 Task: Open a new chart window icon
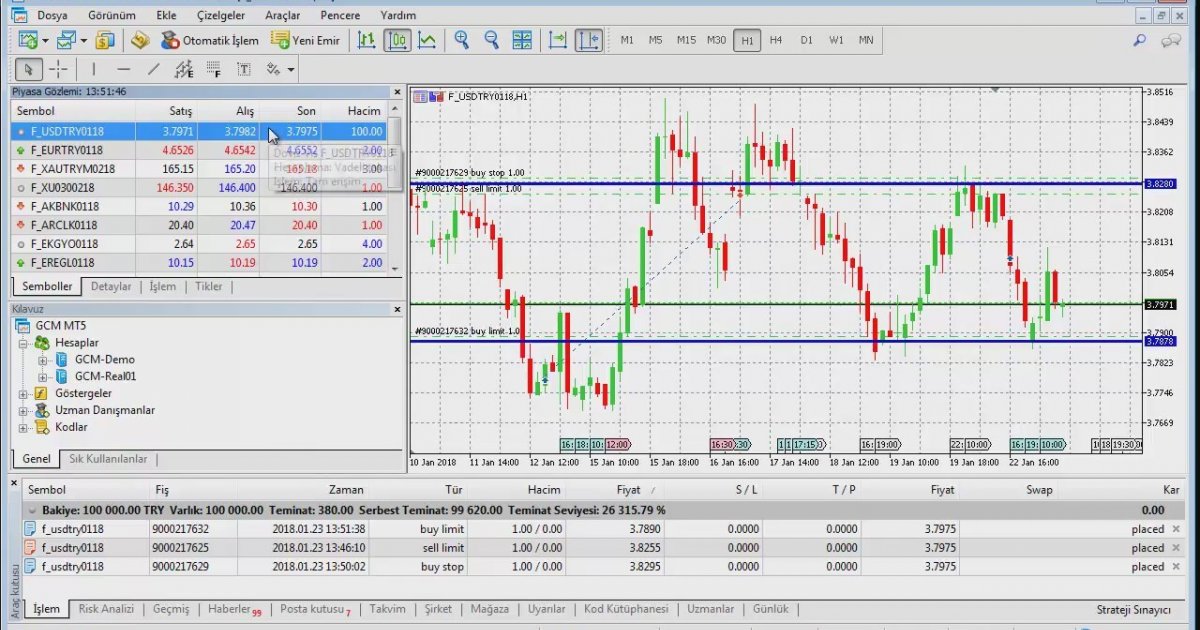[28, 40]
